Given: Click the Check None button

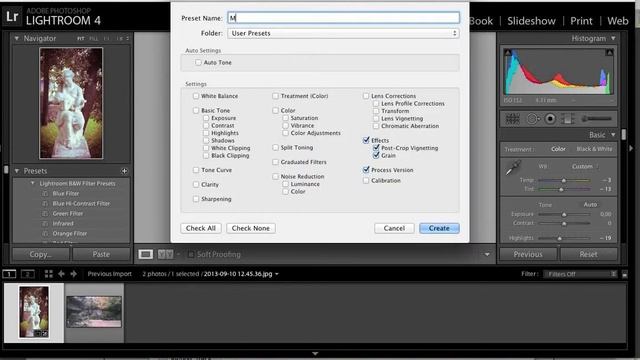Looking at the screenshot, I should 251,228.
